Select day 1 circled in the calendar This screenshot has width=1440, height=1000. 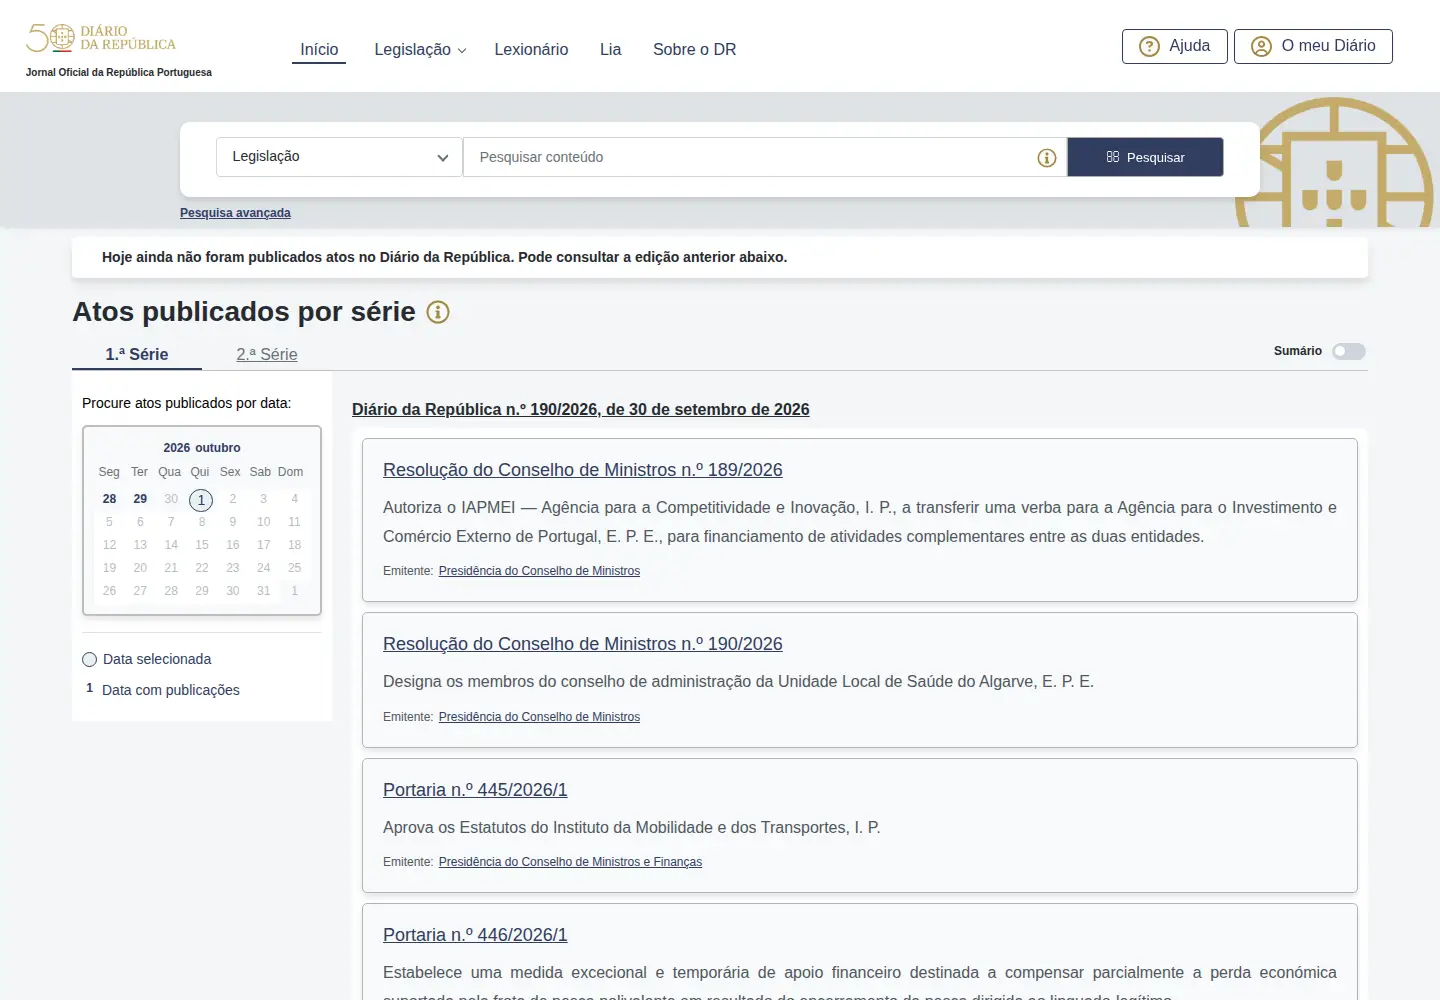click(201, 500)
